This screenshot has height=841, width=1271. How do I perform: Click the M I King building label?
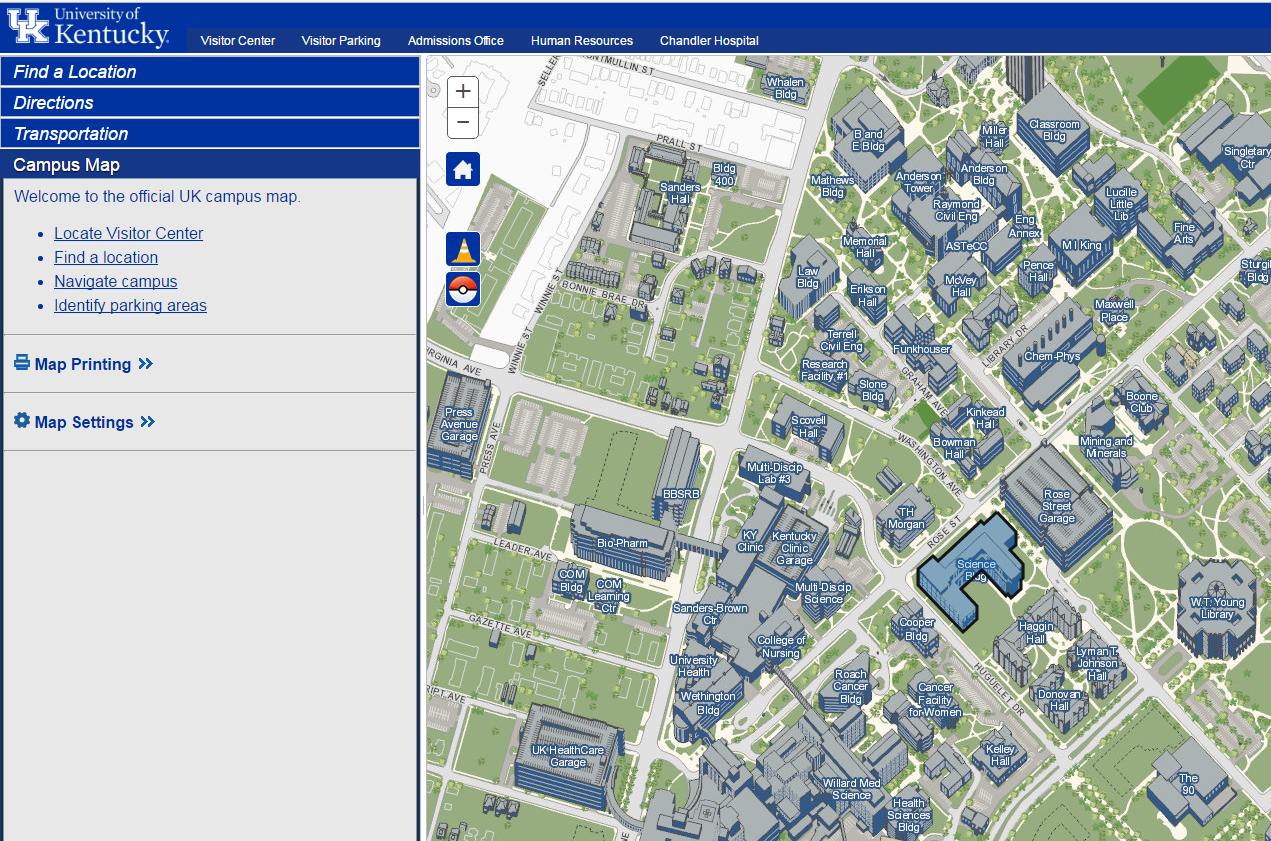tap(1081, 245)
